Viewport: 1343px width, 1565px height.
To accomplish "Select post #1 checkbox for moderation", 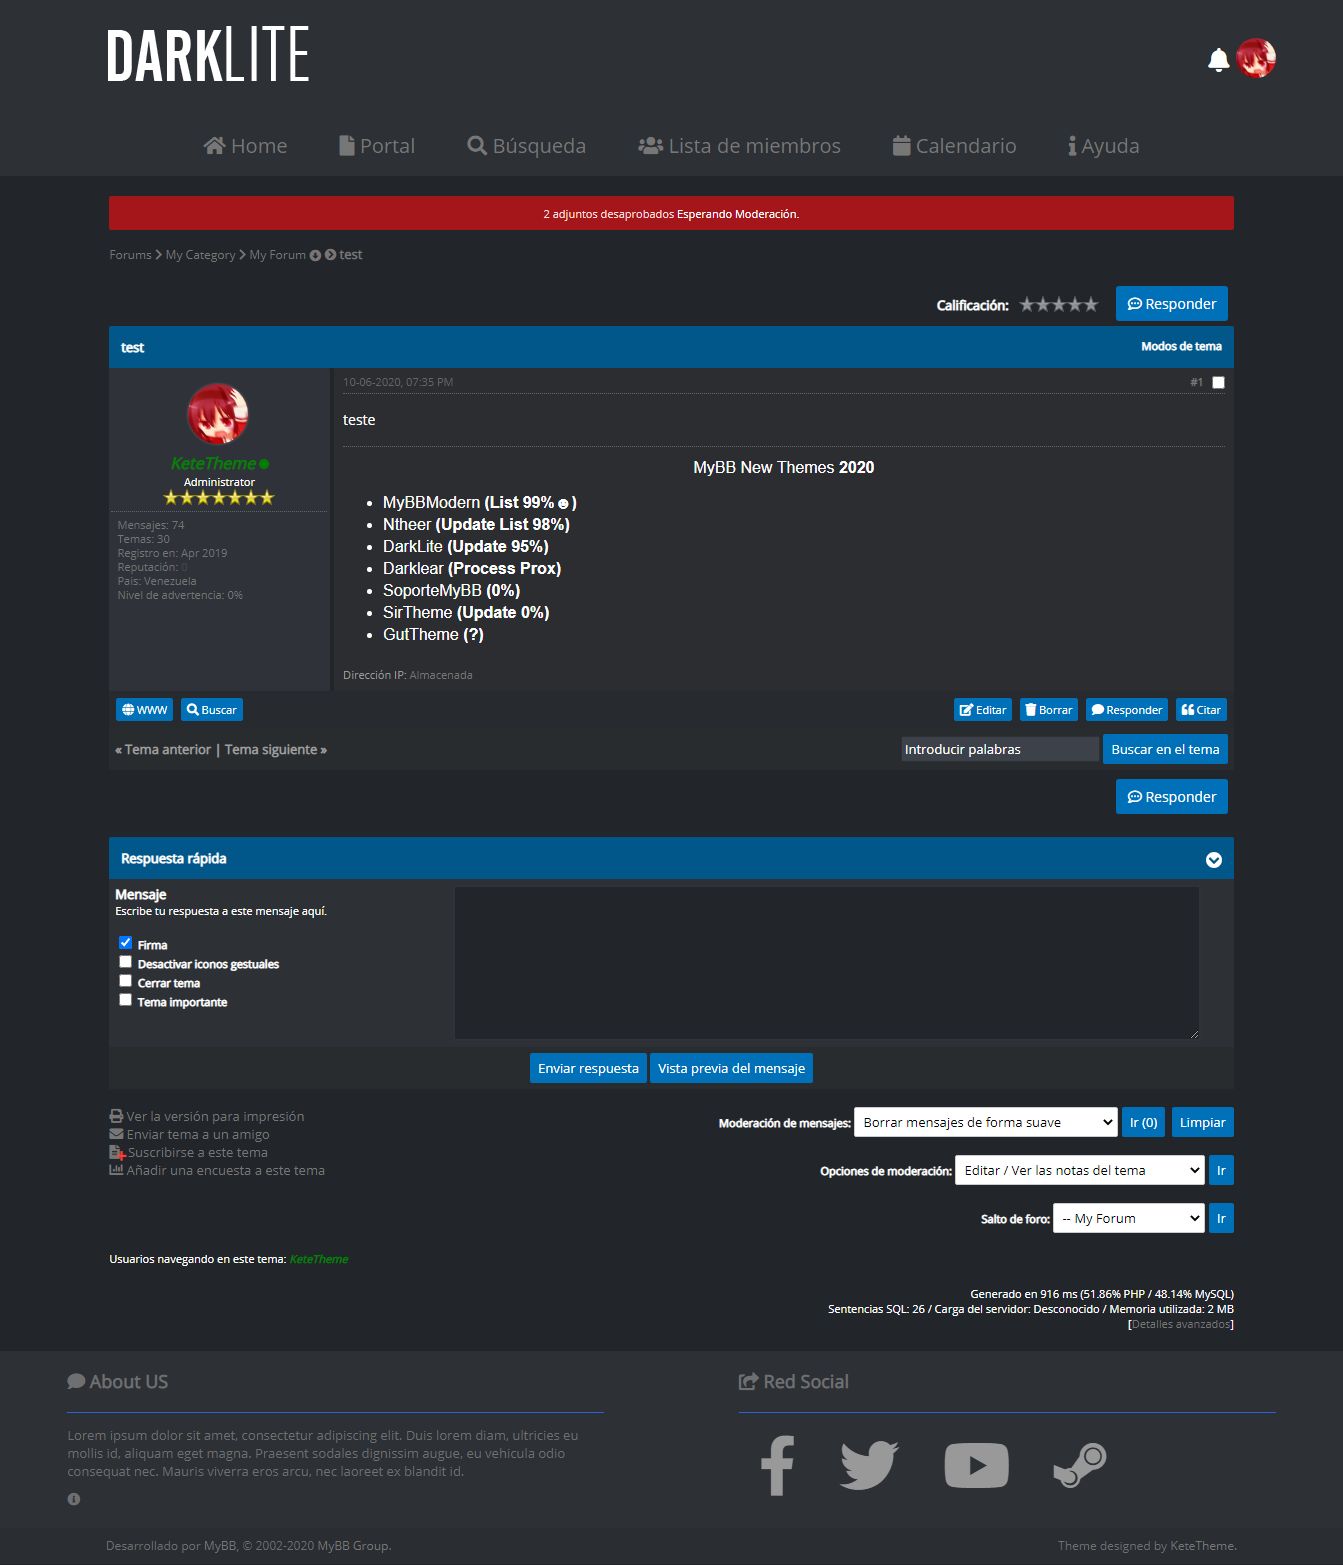I will (1218, 382).
